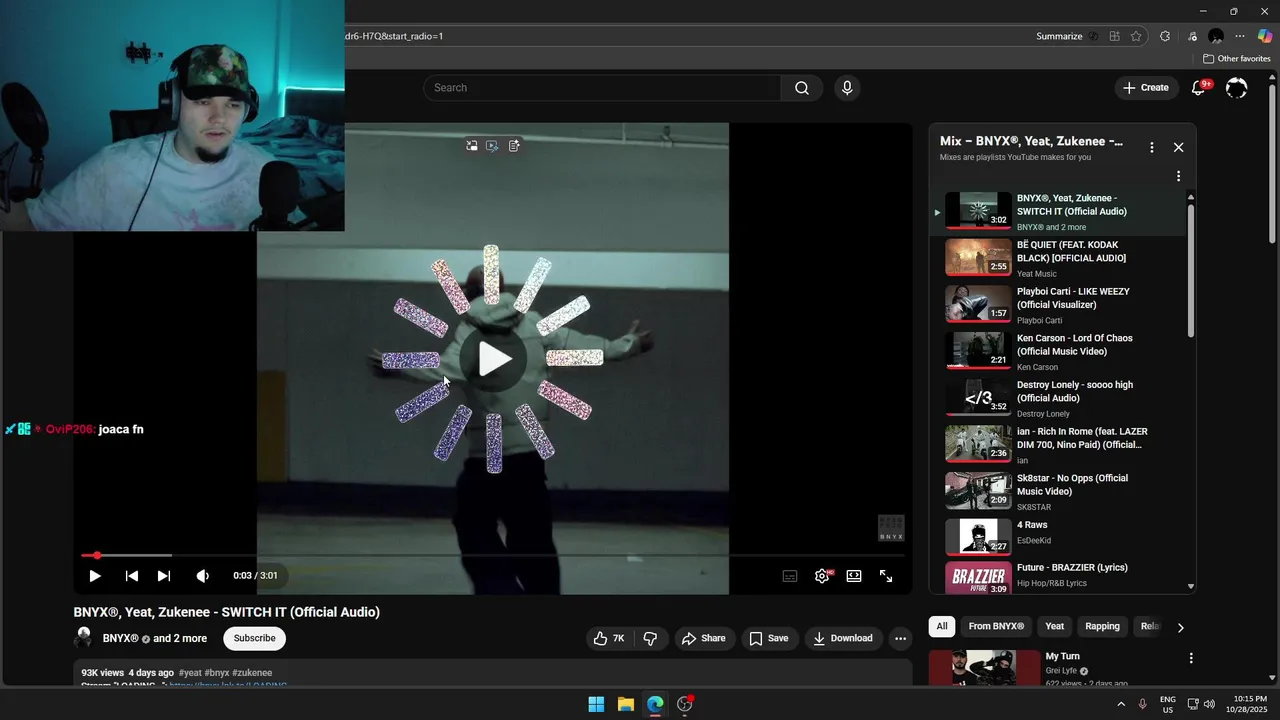Select Playboi Carti - LIKE WEEZY thumbnail
1280x720 pixels.
pyautogui.click(x=978, y=304)
